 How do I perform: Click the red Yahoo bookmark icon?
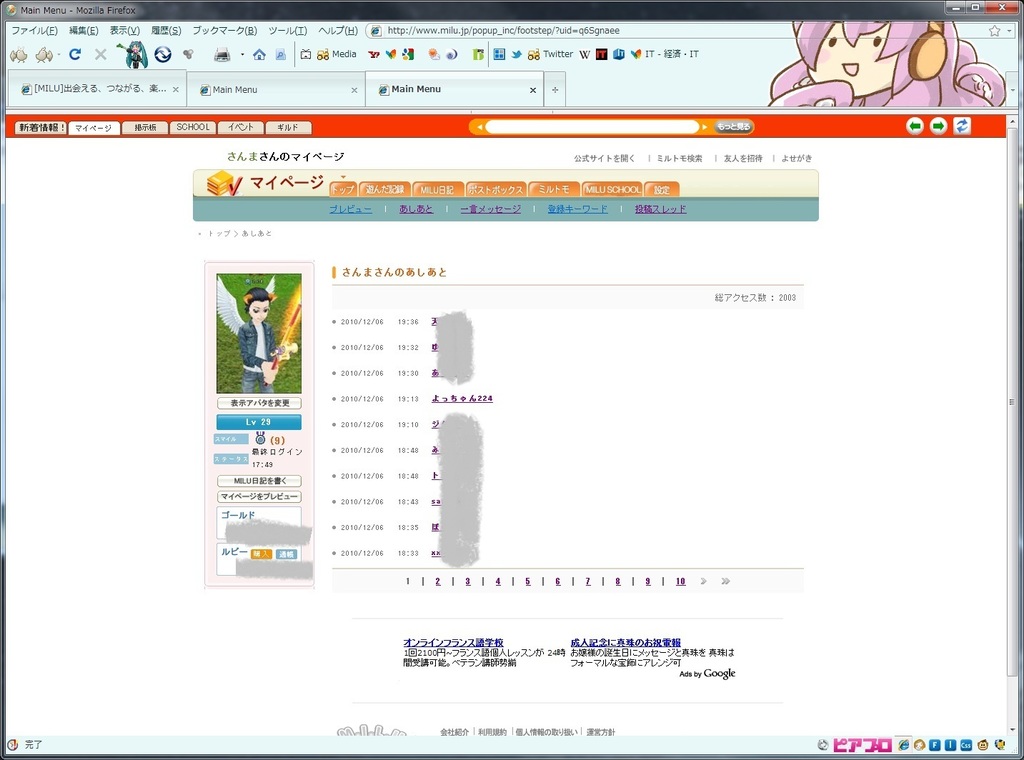coord(374,54)
